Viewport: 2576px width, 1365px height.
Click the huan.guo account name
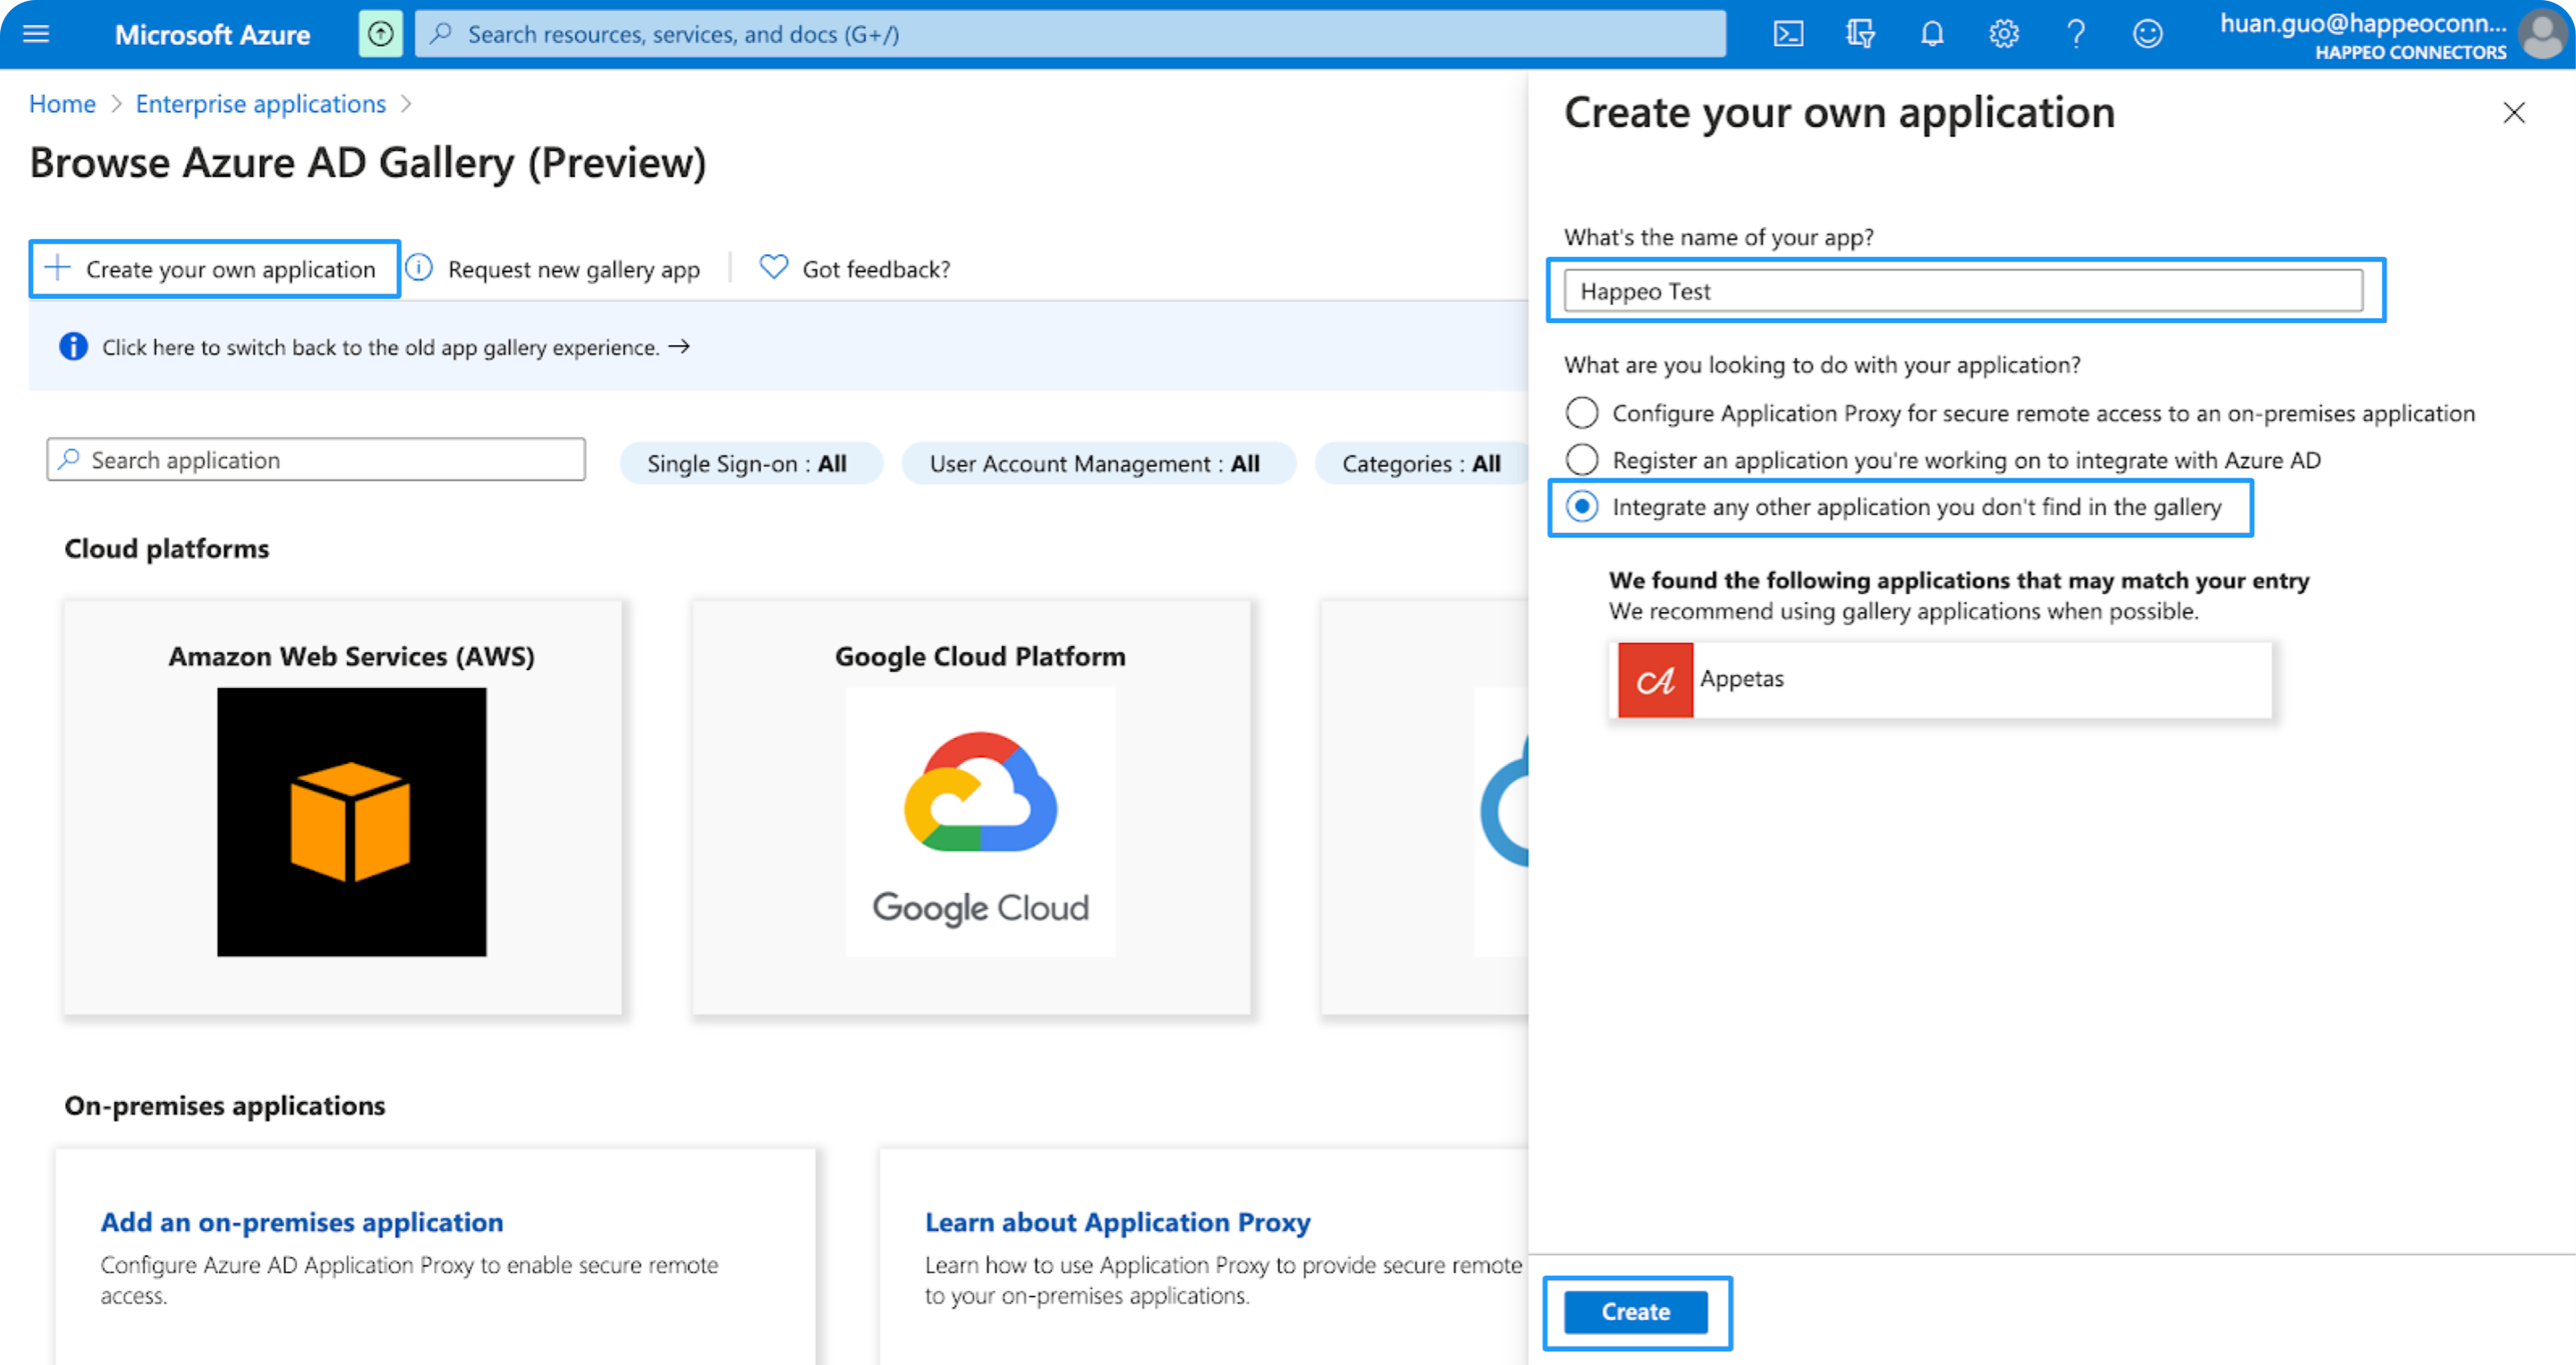tap(2362, 24)
